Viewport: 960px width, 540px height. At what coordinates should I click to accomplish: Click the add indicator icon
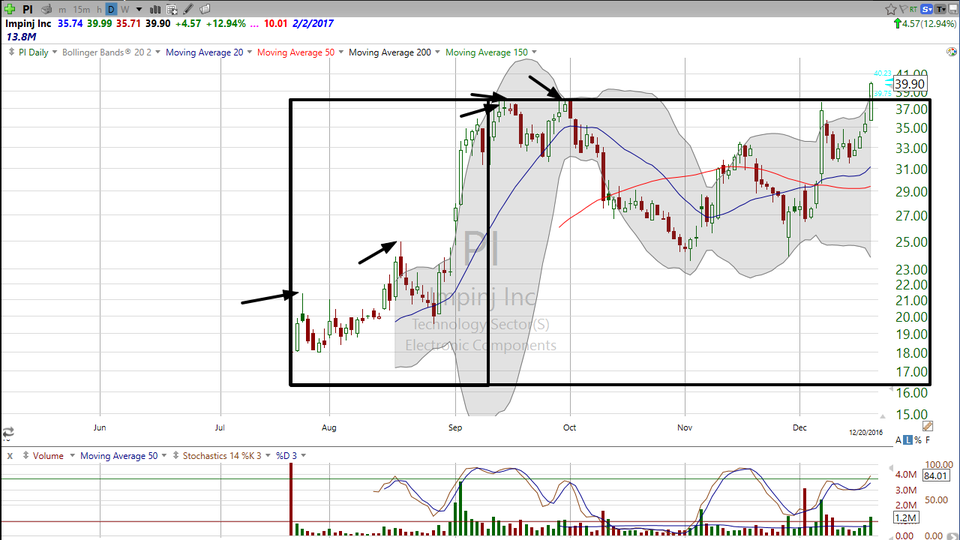point(172,9)
